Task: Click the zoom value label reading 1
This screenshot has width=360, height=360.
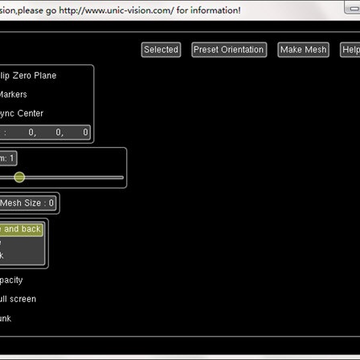Action: click(8, 158)
